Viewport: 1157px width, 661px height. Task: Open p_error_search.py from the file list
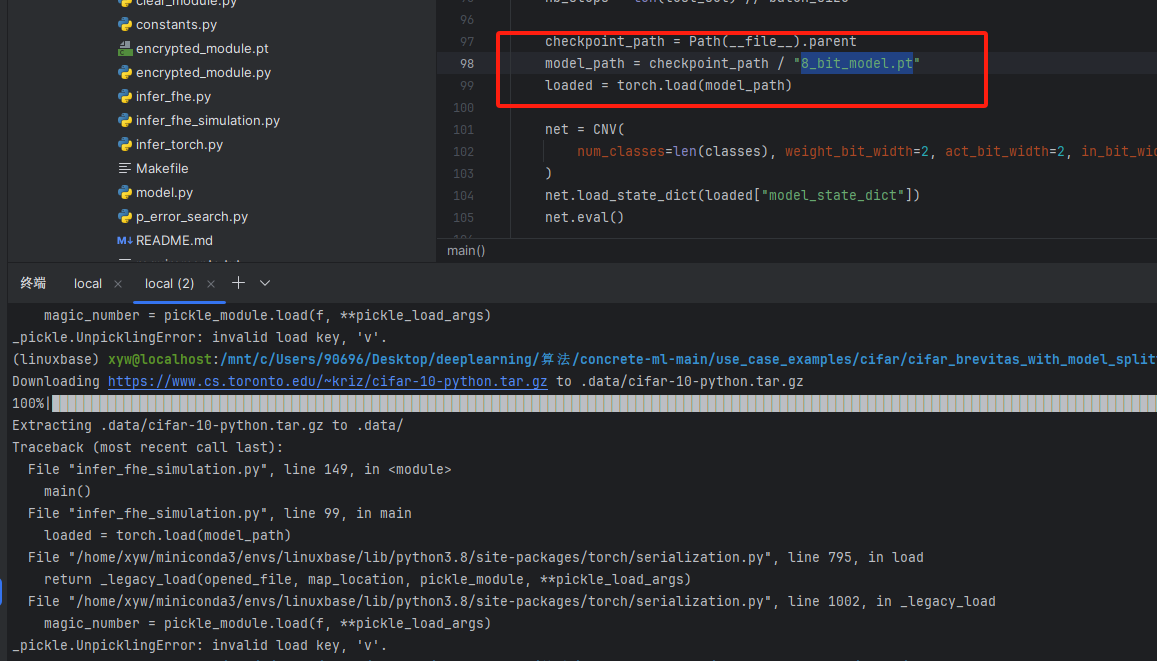point(191,216)
